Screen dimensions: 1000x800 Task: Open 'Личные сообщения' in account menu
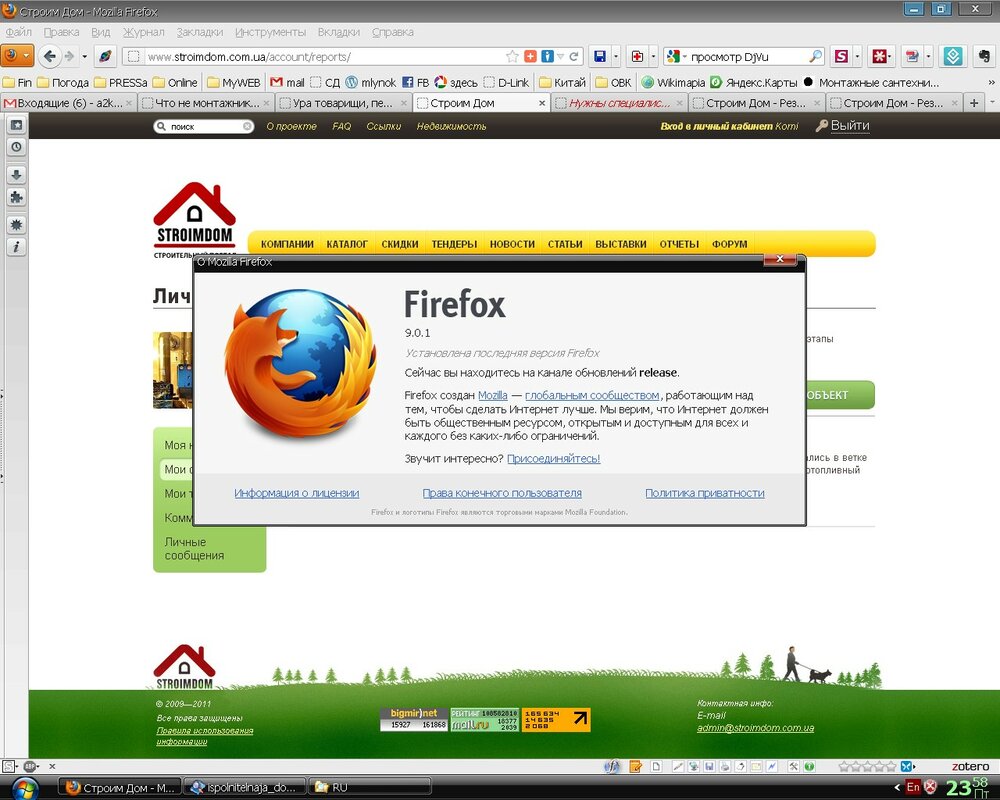[194, 549]
